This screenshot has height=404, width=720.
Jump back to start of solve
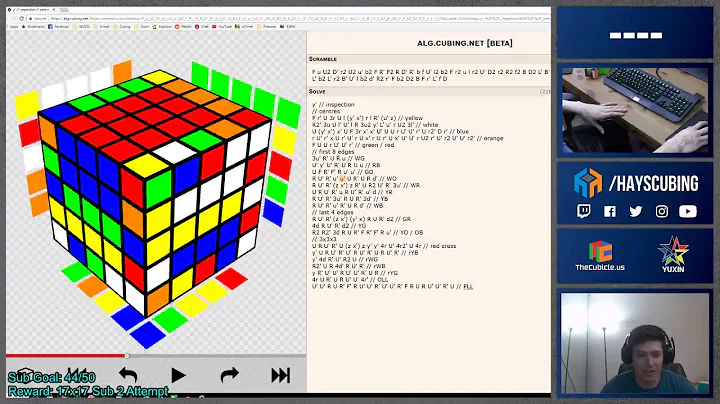(77, 375)
